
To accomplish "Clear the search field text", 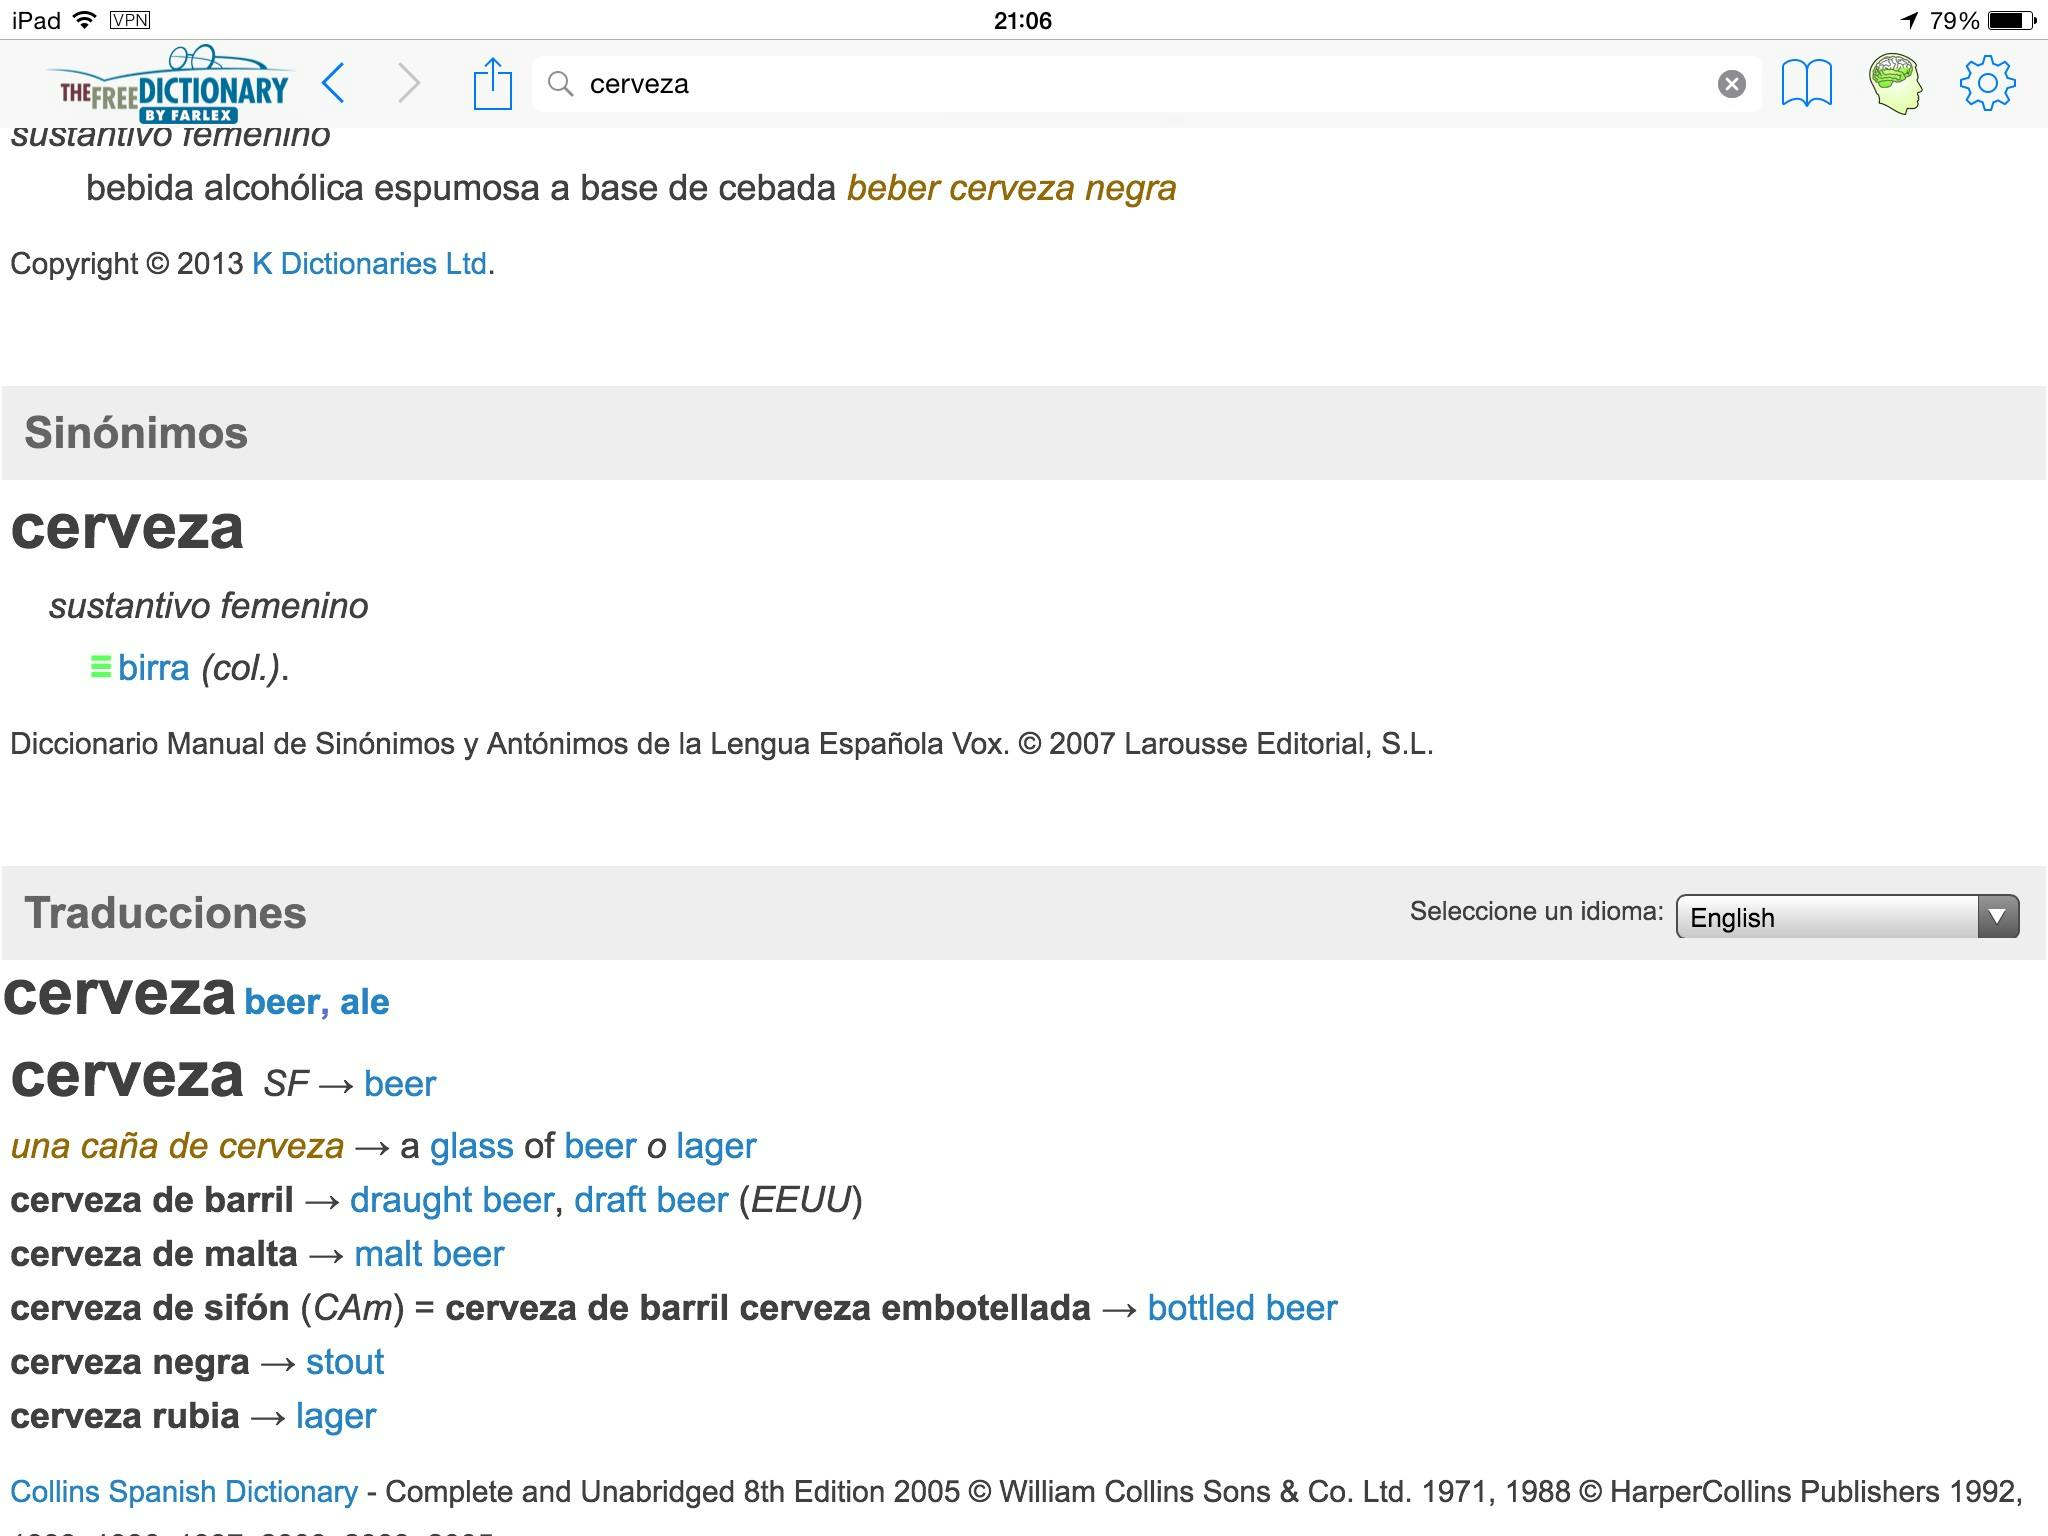I will point(1731,84).
